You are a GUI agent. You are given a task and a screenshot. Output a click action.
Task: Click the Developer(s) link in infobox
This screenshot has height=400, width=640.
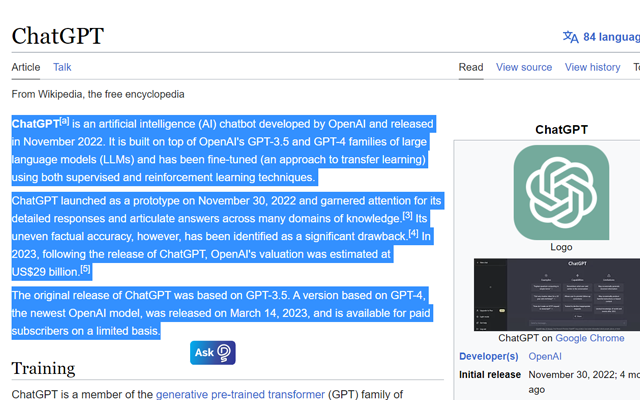pyautogui.click(x=489, y=356)
